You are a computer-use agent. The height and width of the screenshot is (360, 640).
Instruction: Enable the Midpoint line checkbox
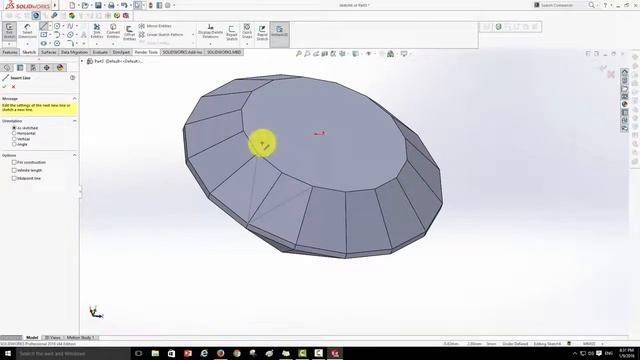tap(14, 178)
